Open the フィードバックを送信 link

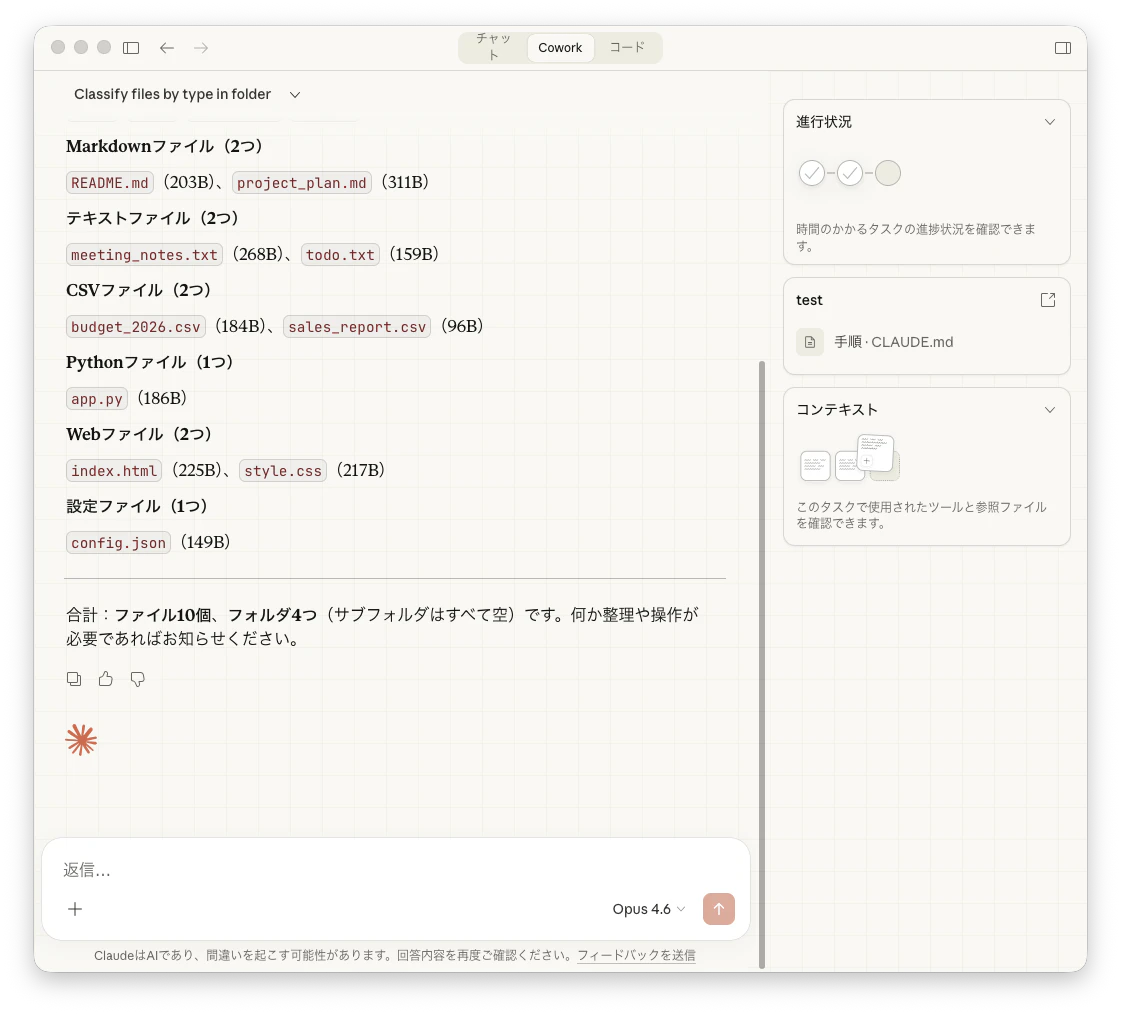[636, 955]
